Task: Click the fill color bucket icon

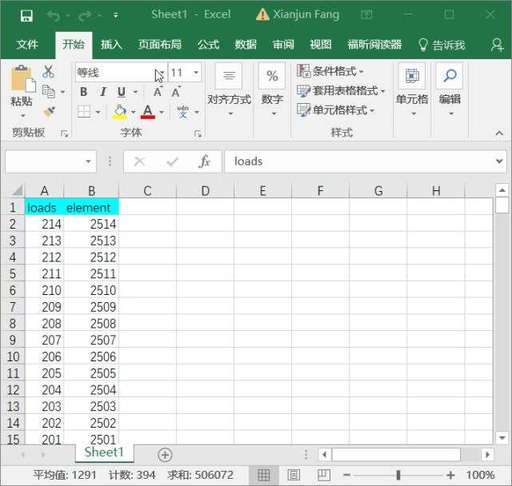Action: 120,112
